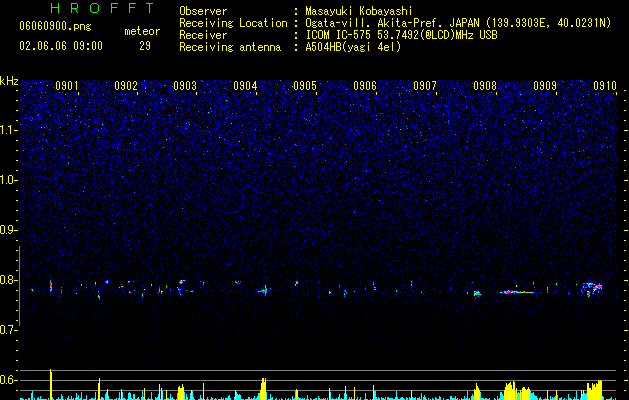
Task: Click the 0908 time marker
Action: 485,86
